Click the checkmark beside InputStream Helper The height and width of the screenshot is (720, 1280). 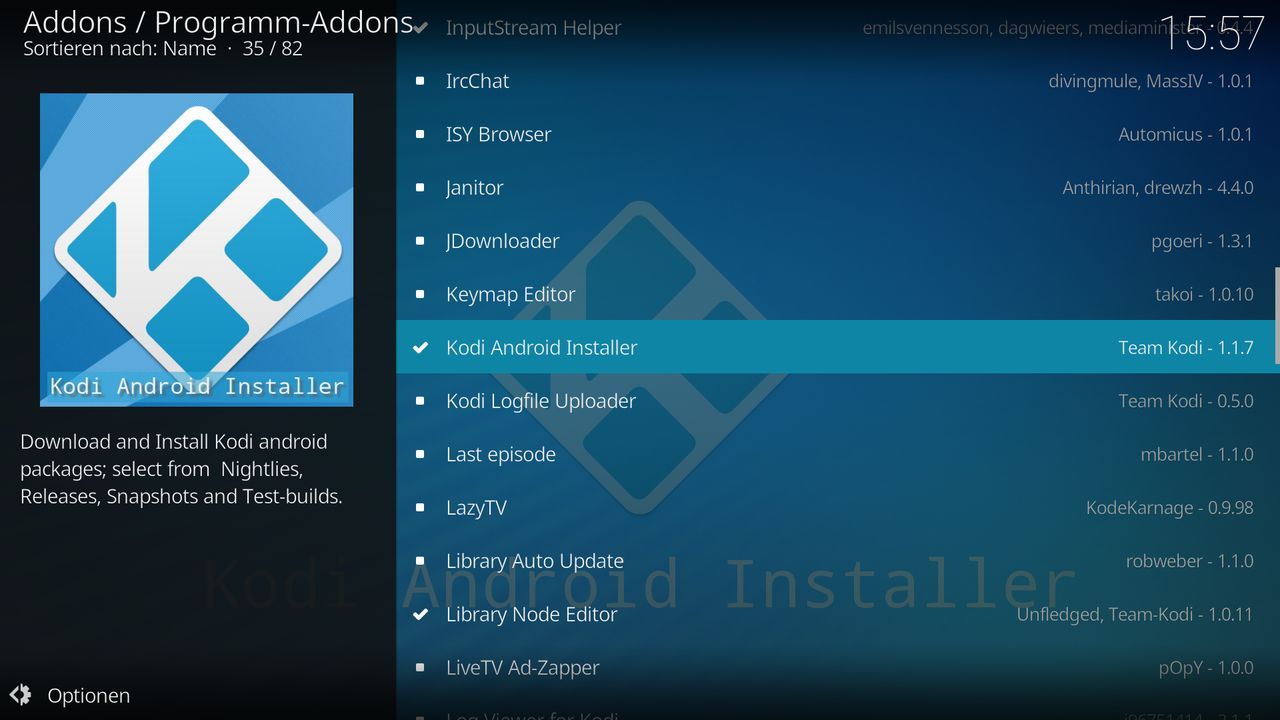[x=421, y=28]
